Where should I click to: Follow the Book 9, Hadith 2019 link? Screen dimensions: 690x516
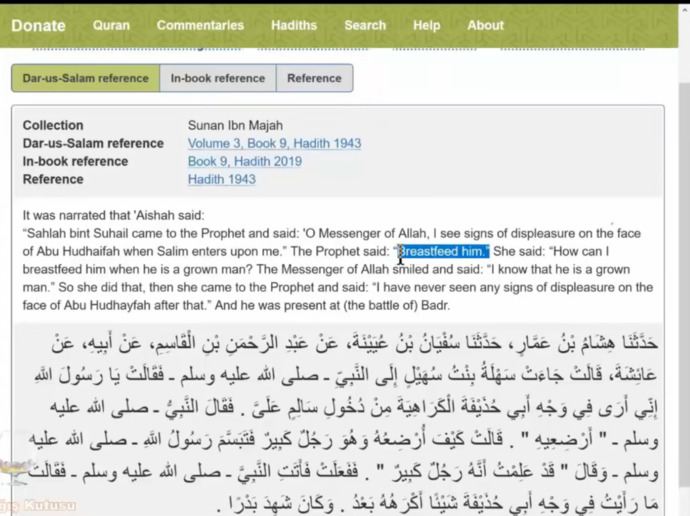click(x=245, y=161)
